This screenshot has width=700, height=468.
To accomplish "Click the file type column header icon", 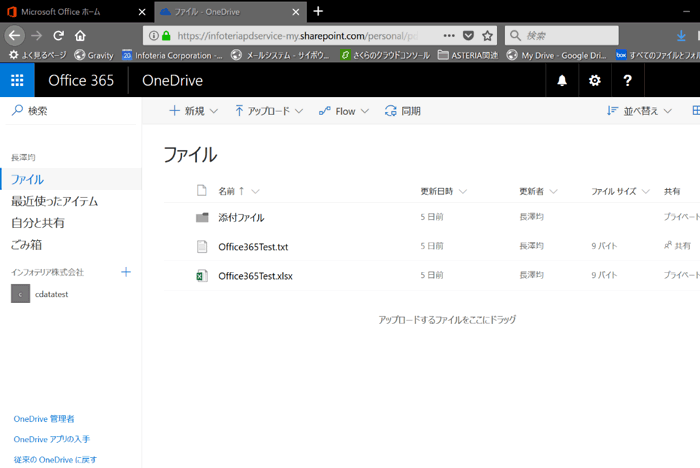I will click(x=202, y=191).
